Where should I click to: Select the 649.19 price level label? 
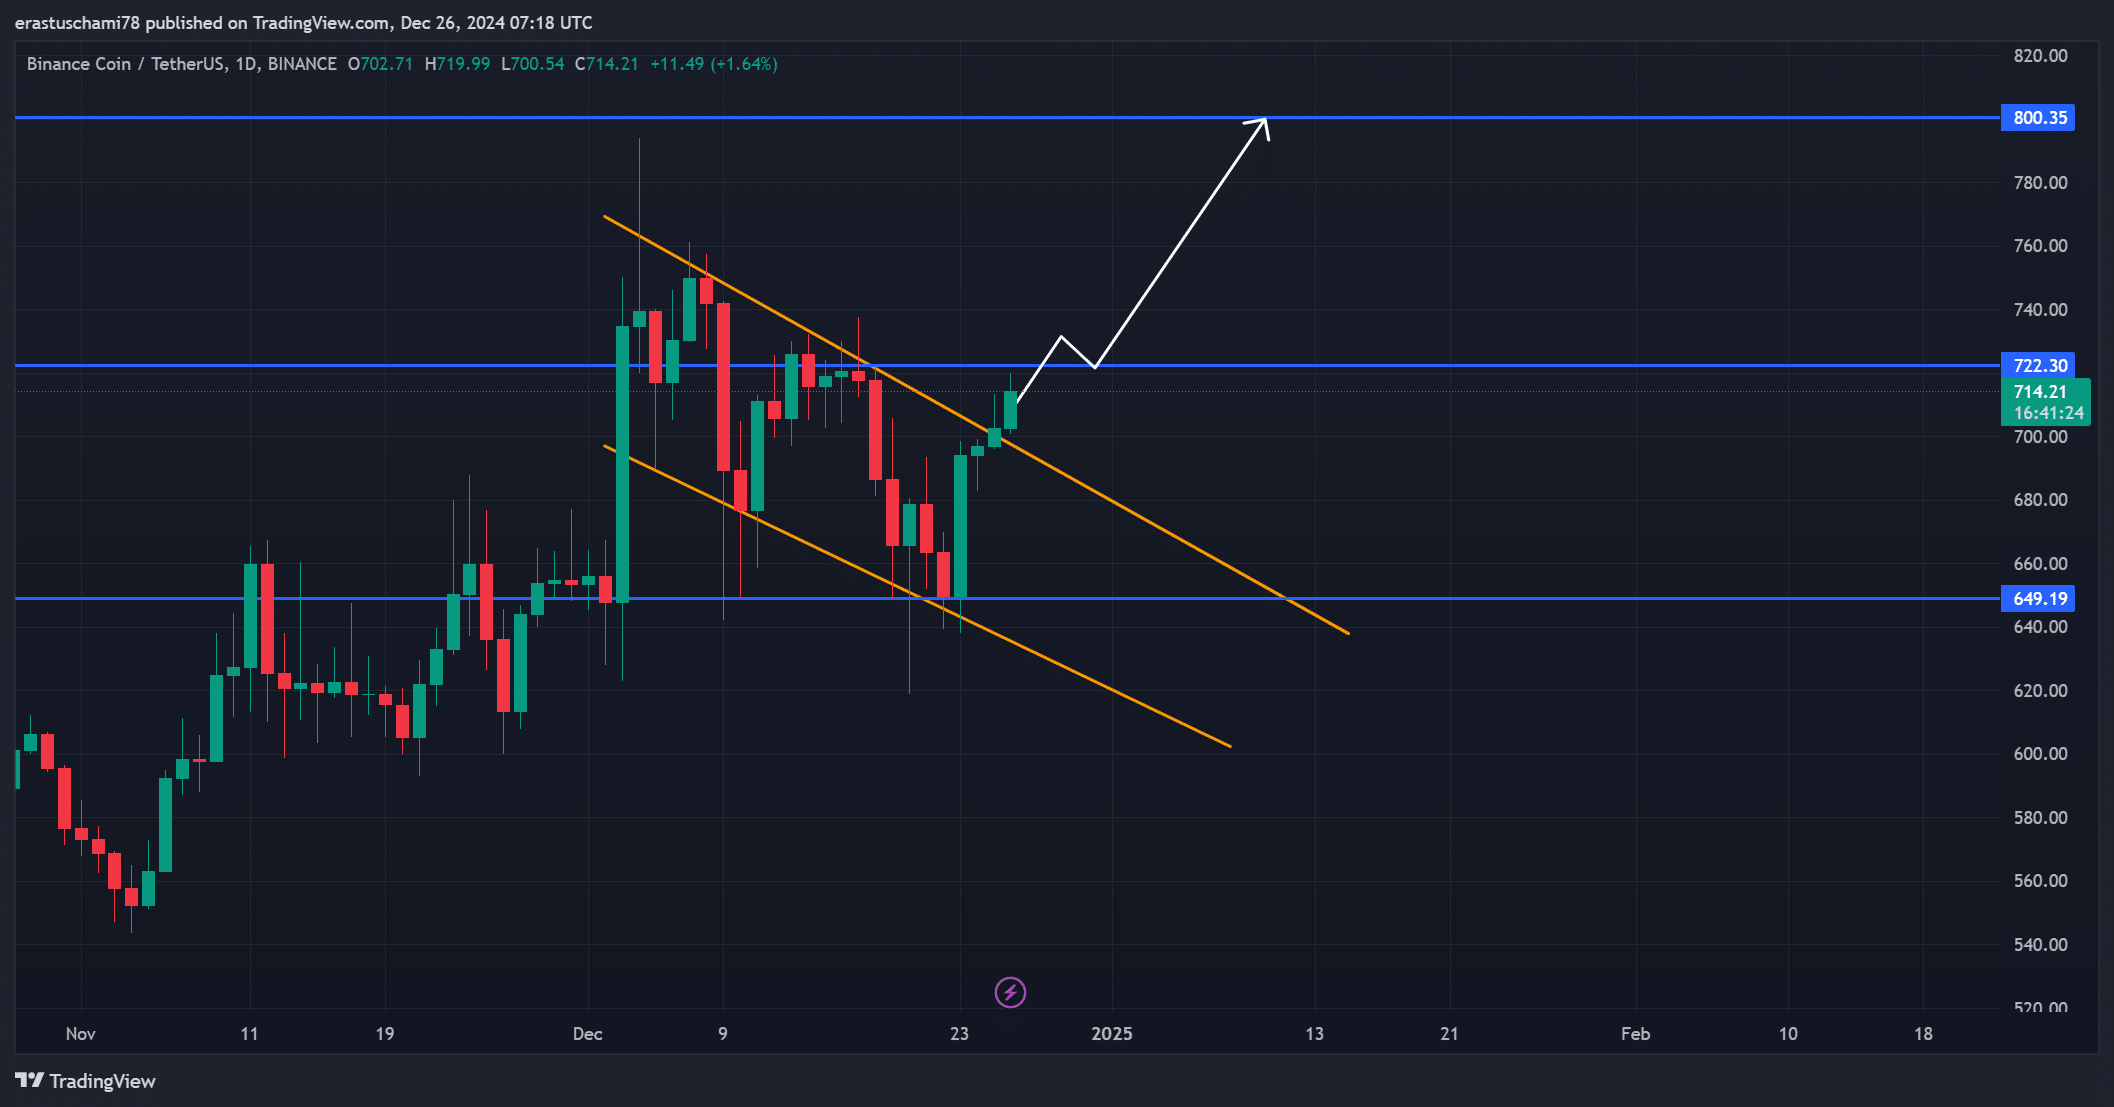point(2038,599)
